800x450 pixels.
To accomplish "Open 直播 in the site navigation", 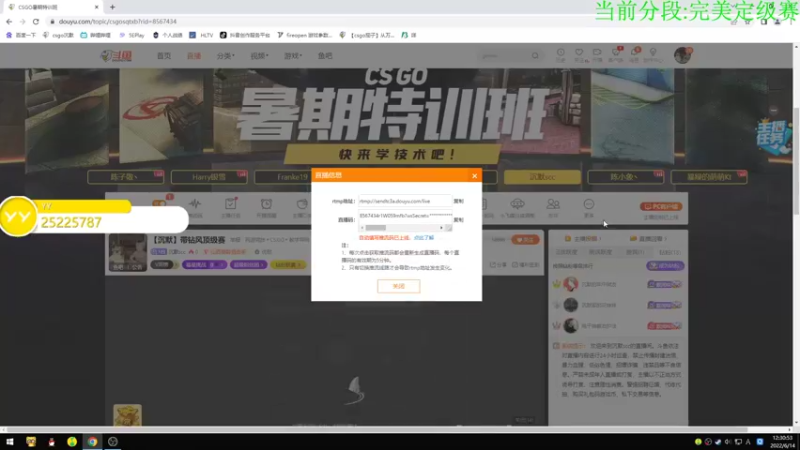I will click(x=194, y=56).
